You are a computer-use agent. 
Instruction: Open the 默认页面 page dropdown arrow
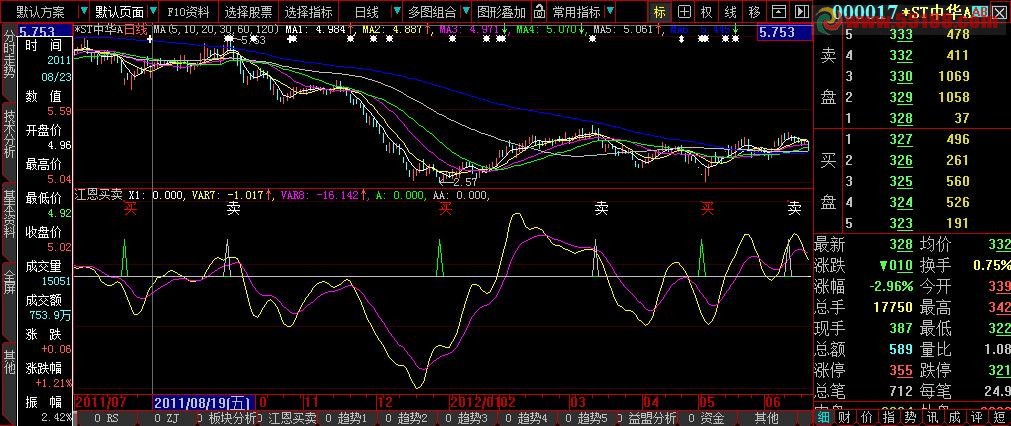152,12
